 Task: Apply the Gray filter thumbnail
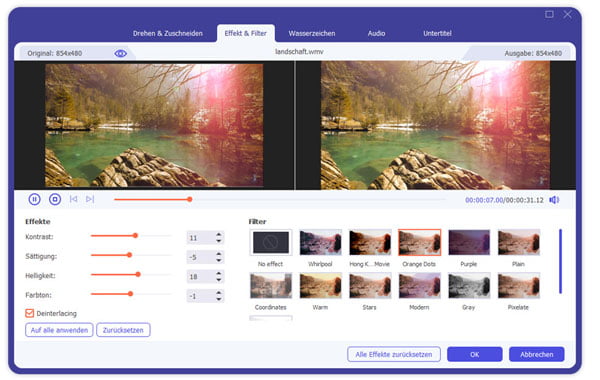pyautogui.click(x=469, y=285)
